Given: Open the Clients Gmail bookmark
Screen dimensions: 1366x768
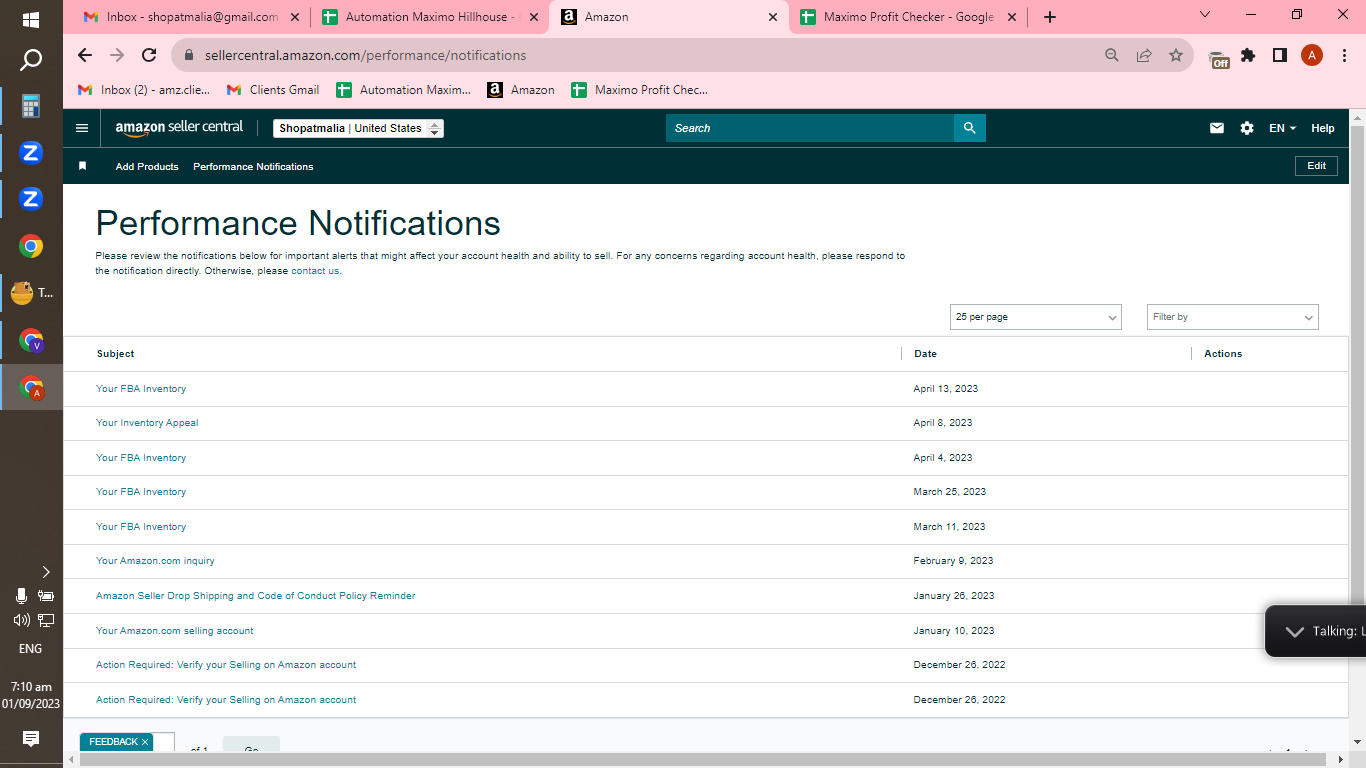Looking at the screenshot, I should [x=273, y=90].
